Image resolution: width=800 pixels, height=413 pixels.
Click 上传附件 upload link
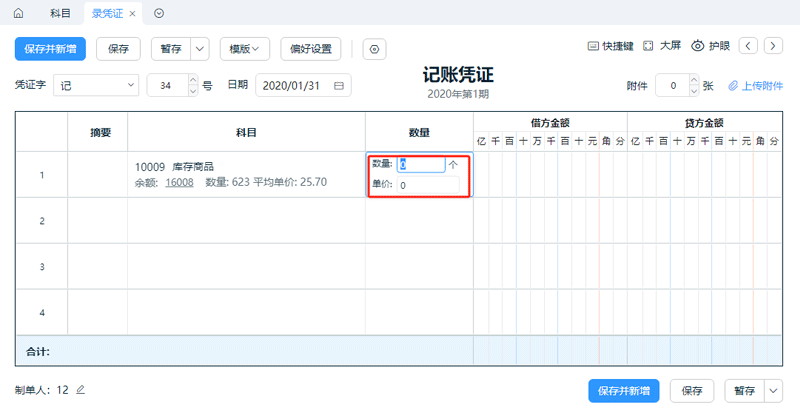[x=756, y=86]
